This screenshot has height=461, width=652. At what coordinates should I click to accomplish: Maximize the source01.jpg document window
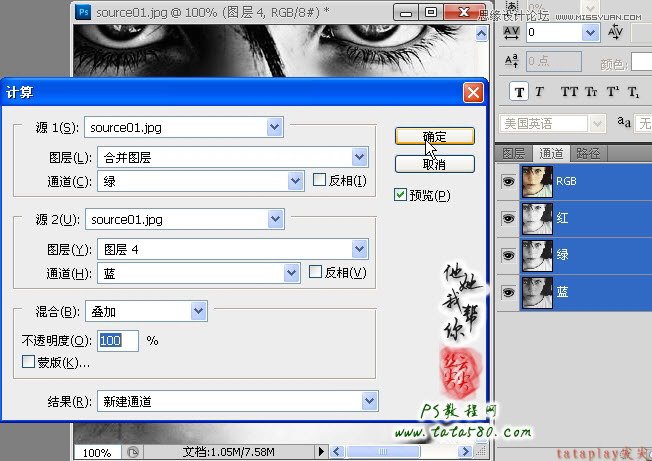(x=431, y=12)
